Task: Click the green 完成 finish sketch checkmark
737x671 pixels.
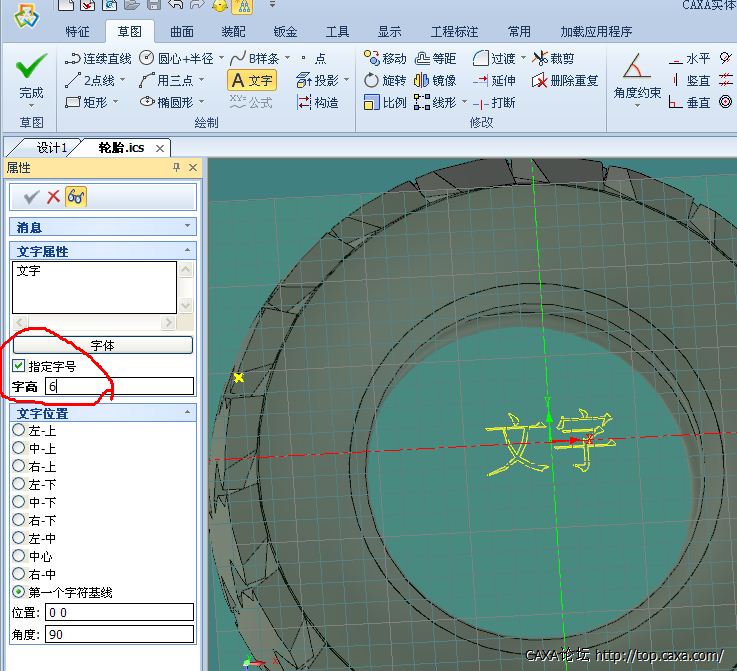Action: [31, 66]
